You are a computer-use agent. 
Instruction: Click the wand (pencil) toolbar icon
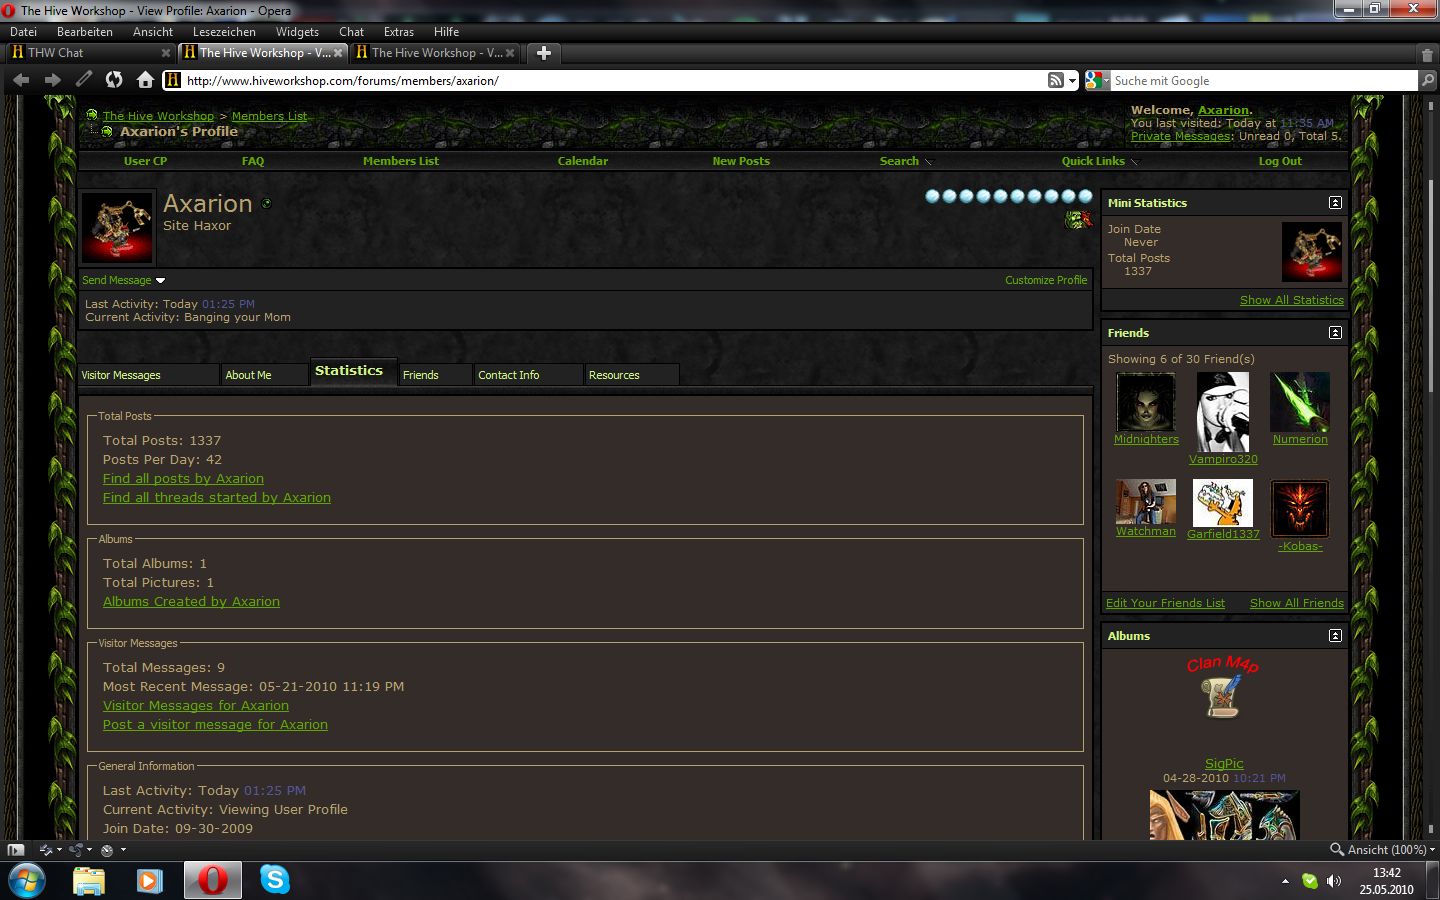(x=84, y=80)
